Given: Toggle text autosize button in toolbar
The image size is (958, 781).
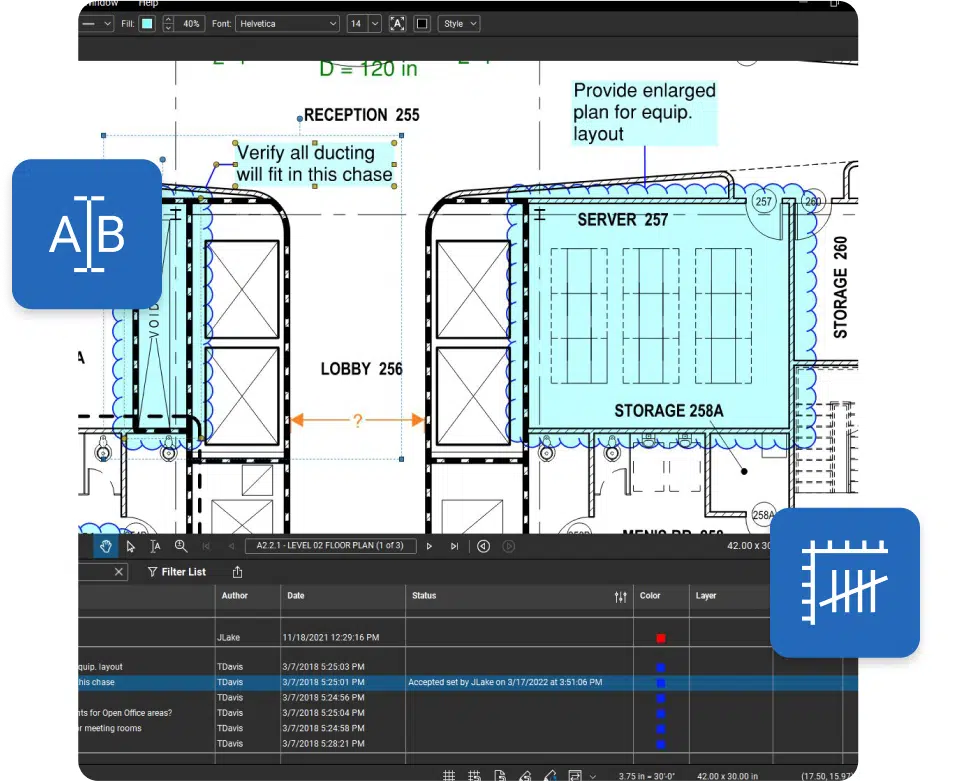Looking at the screenshot, I should tap(397, 23).
